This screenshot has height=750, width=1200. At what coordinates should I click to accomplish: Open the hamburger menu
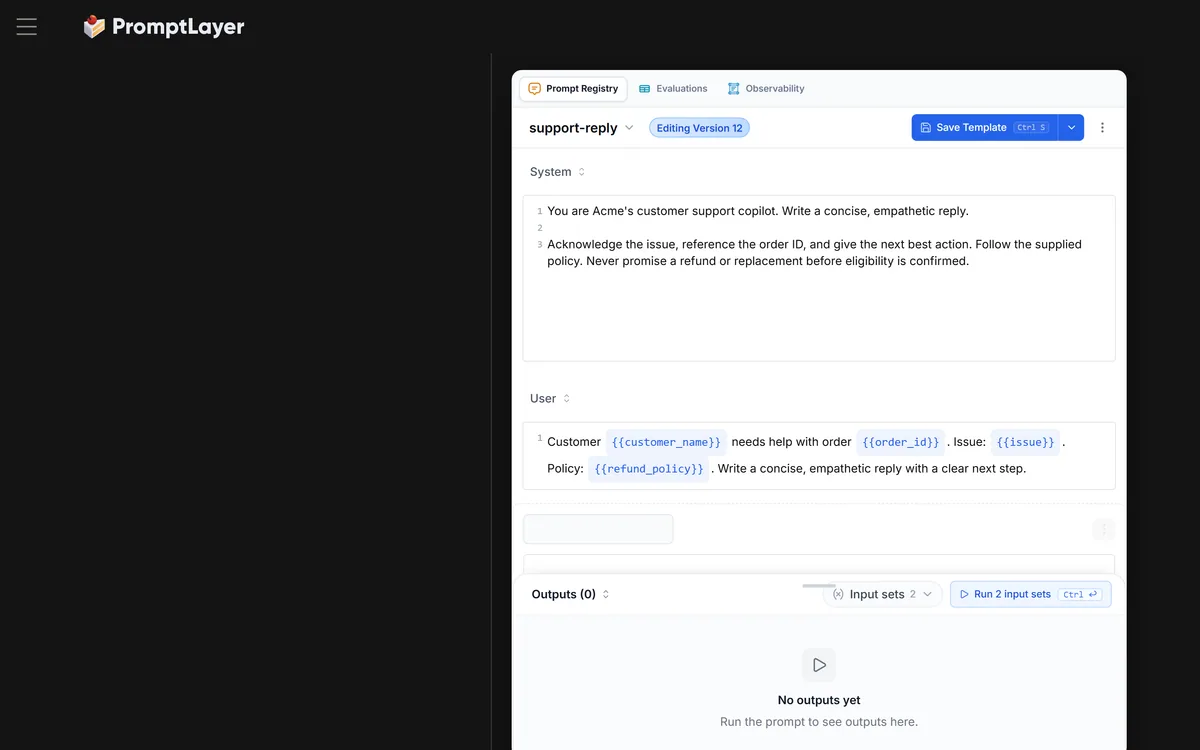pyautogui.click(x=27, y=27)
